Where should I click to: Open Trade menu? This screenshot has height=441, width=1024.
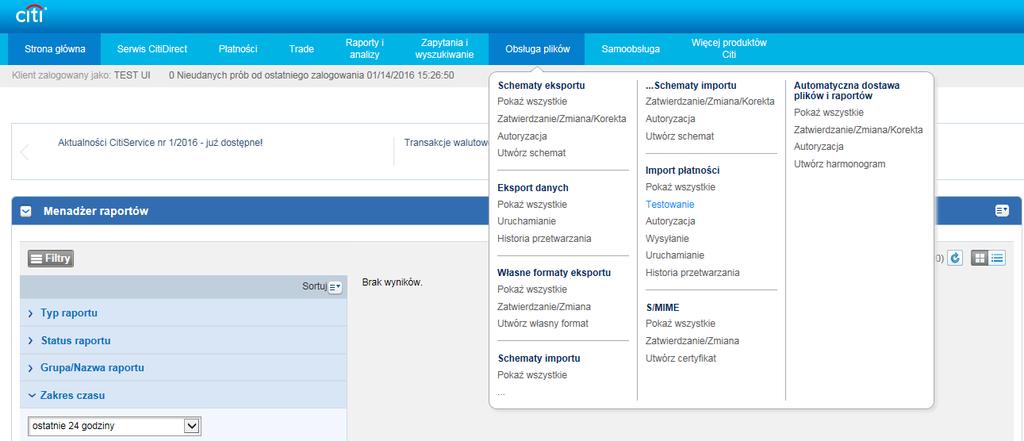coord(301,49)
